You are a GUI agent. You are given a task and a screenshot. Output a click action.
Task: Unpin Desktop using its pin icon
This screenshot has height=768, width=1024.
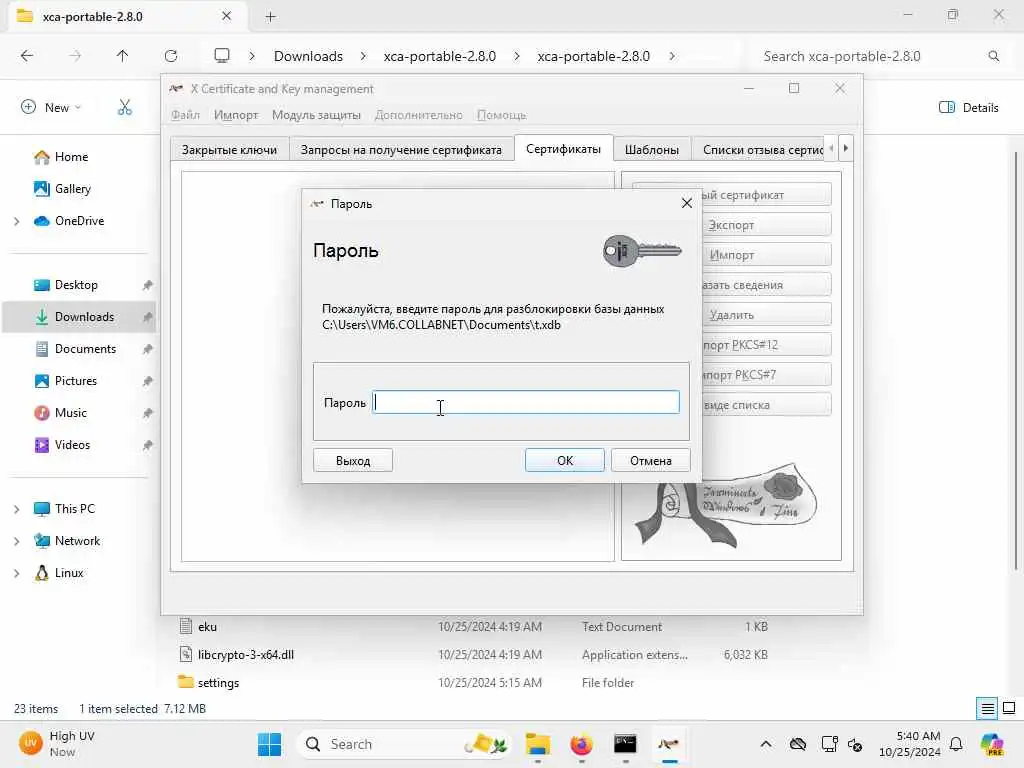pos(148,285)
